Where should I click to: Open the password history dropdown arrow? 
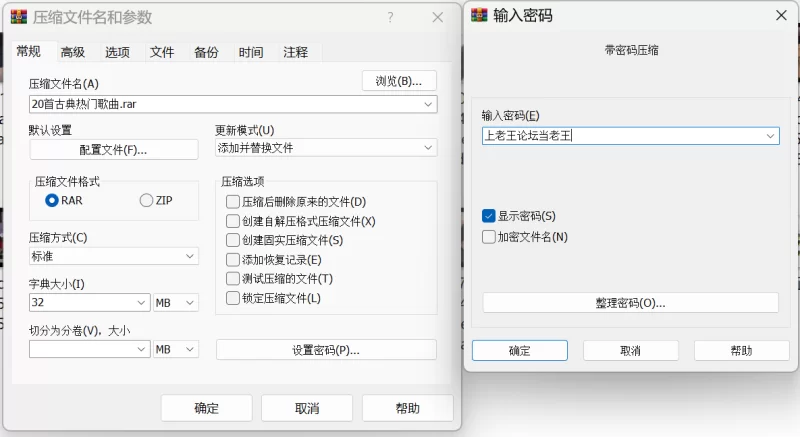(770, 136)
